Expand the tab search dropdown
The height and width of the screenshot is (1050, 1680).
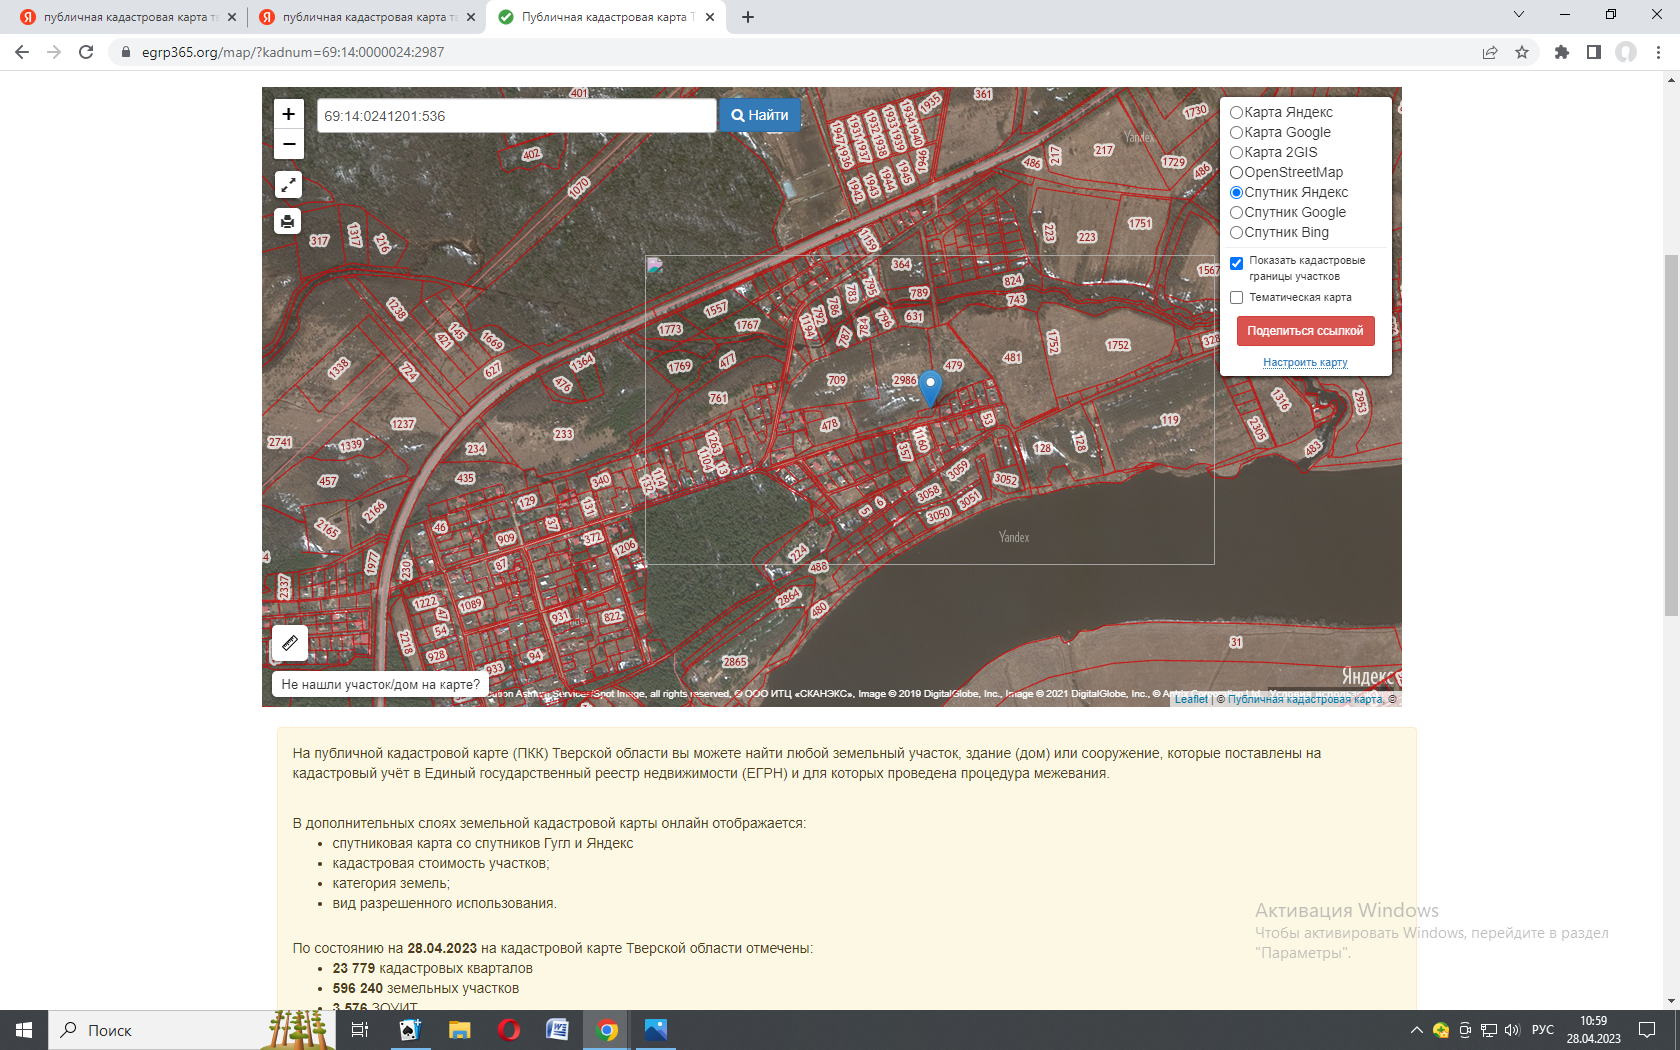pos(1519,14)
